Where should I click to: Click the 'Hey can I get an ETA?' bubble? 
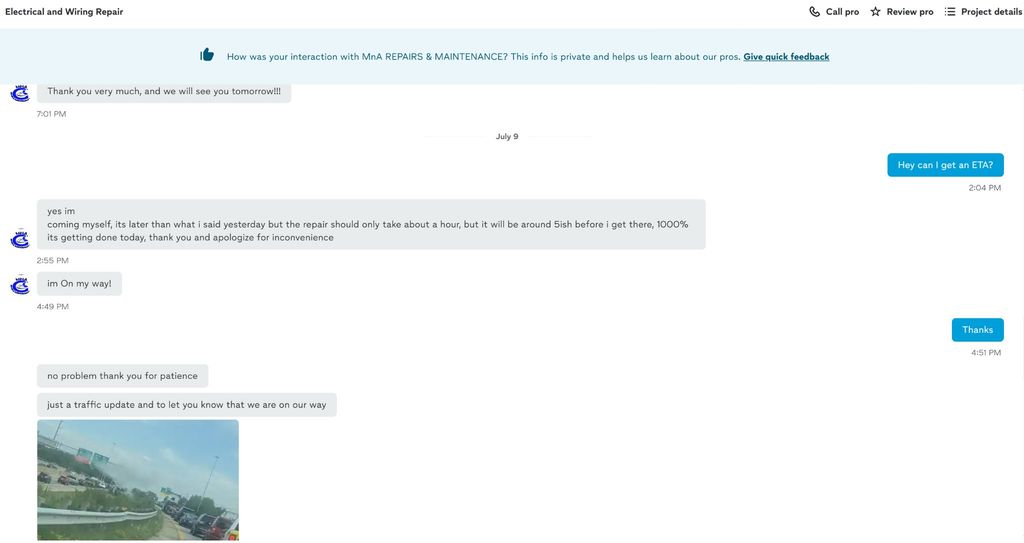click(x=945, y=165)
